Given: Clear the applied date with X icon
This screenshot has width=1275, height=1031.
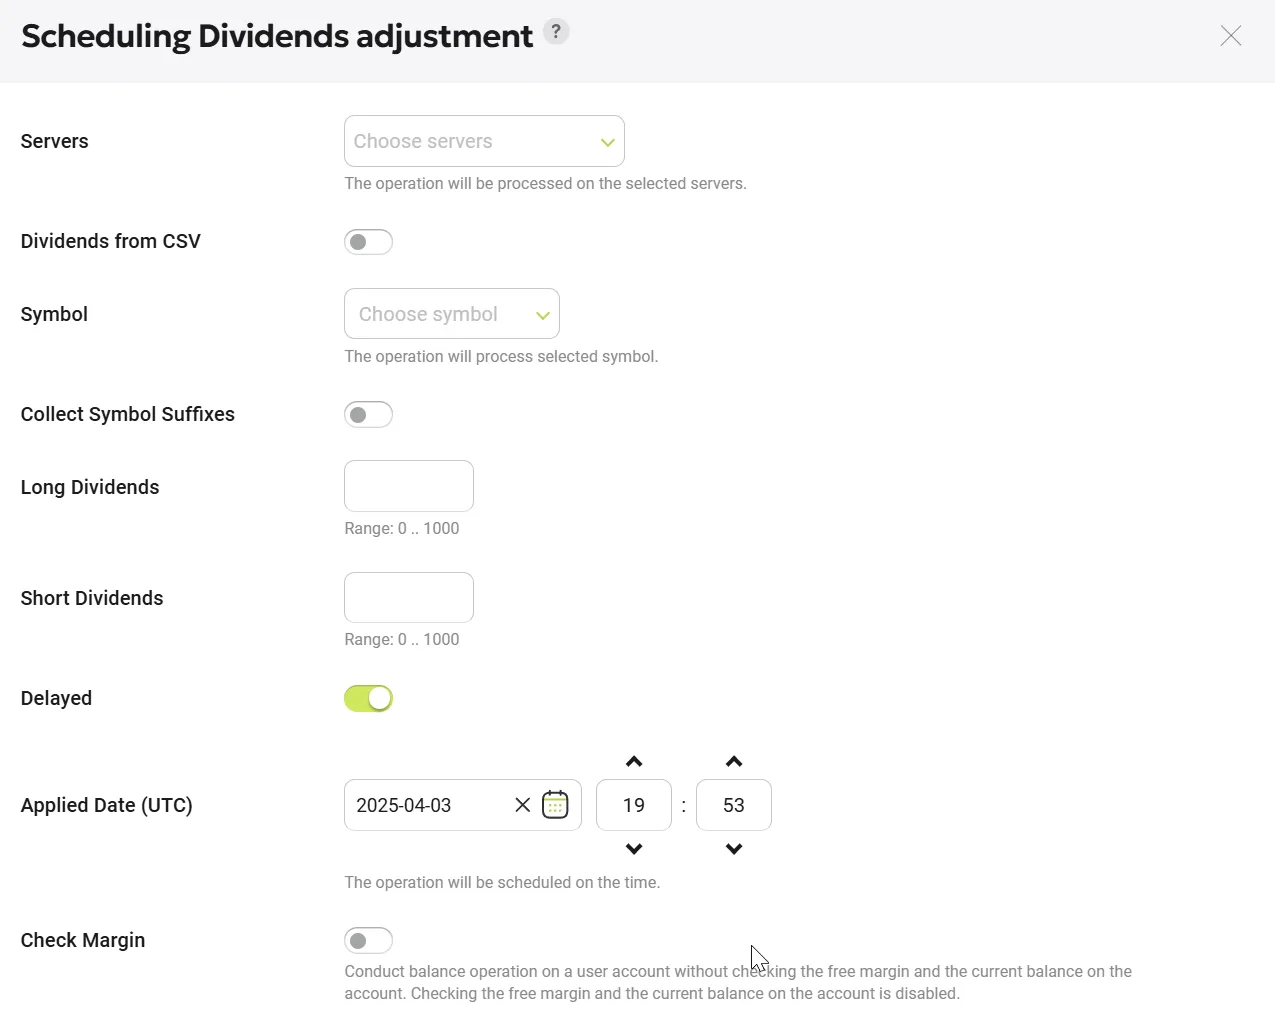Looking at the screenshot, I should point(522,805).
